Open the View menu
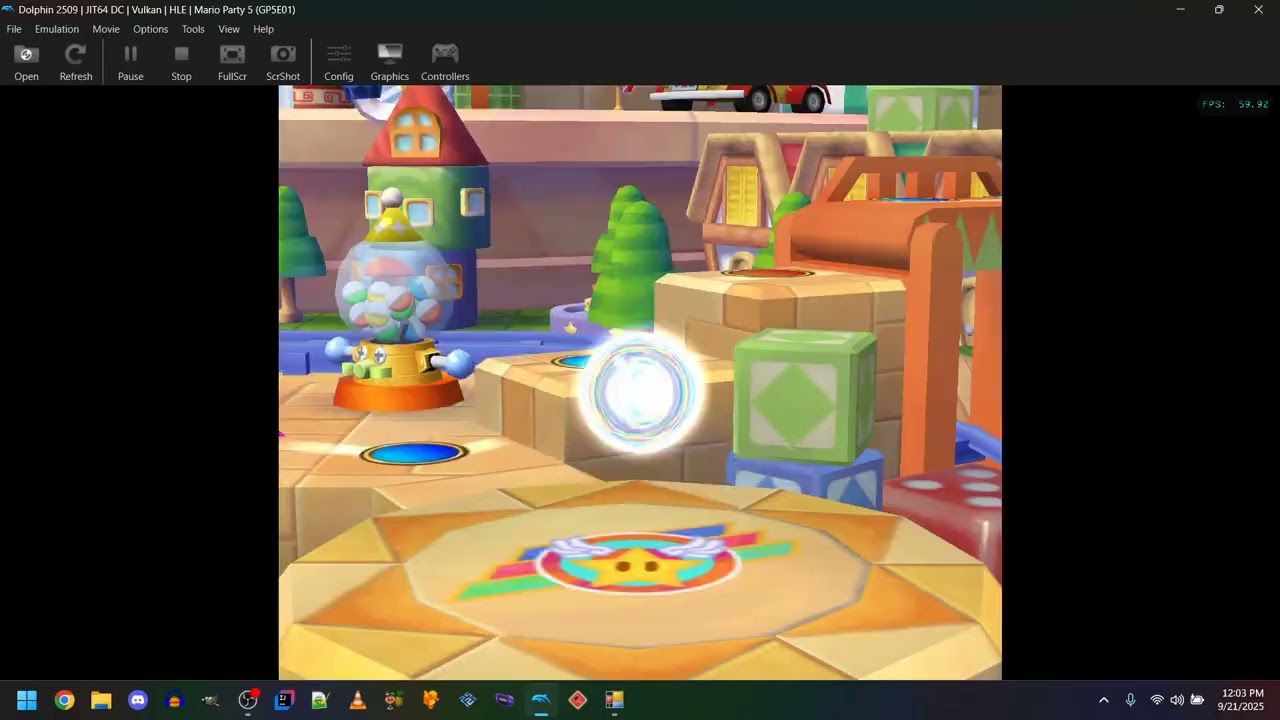The height and width of the screenshot is (720, 1280). (229, 29)
